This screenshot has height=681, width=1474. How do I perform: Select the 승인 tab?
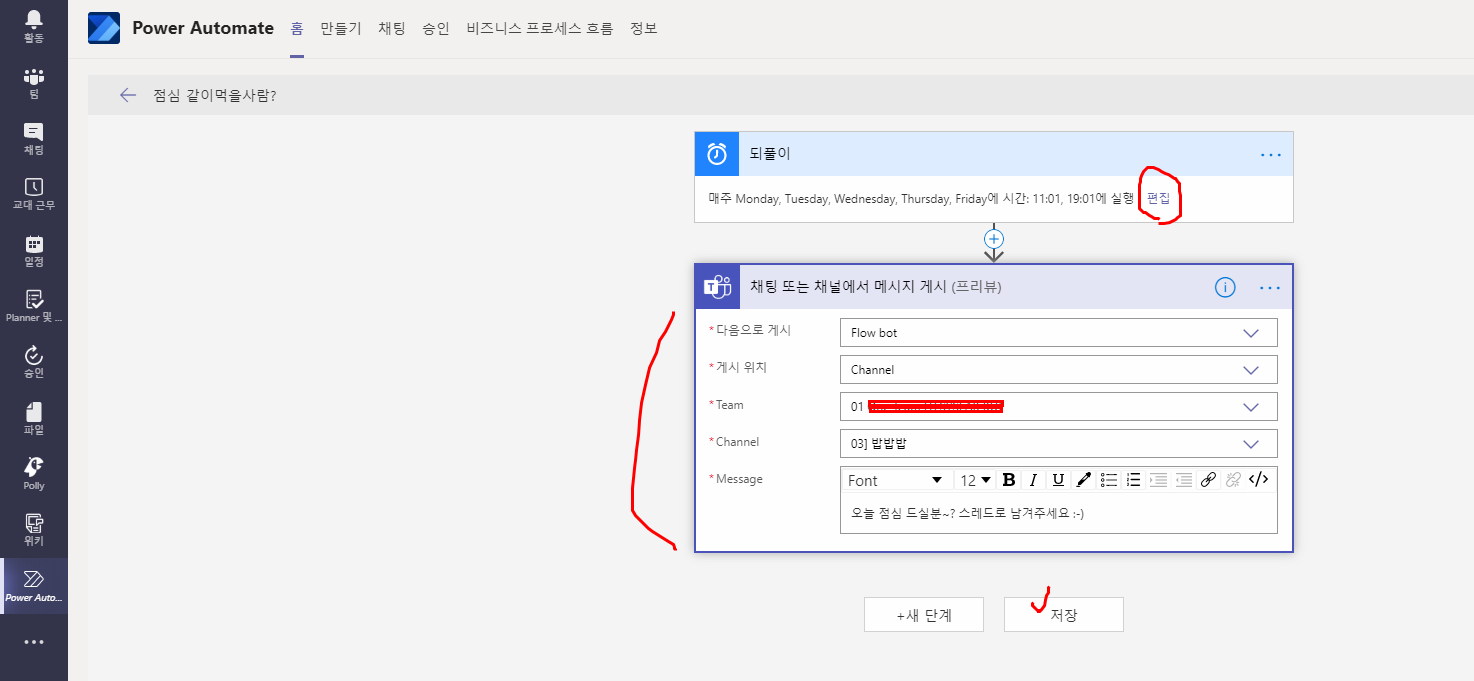pyautogui.click(x=436, y=28)
